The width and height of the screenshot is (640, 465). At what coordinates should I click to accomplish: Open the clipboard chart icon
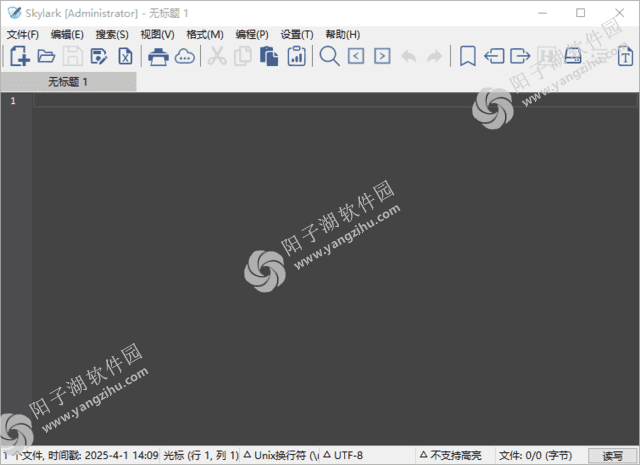pos(296,56)
